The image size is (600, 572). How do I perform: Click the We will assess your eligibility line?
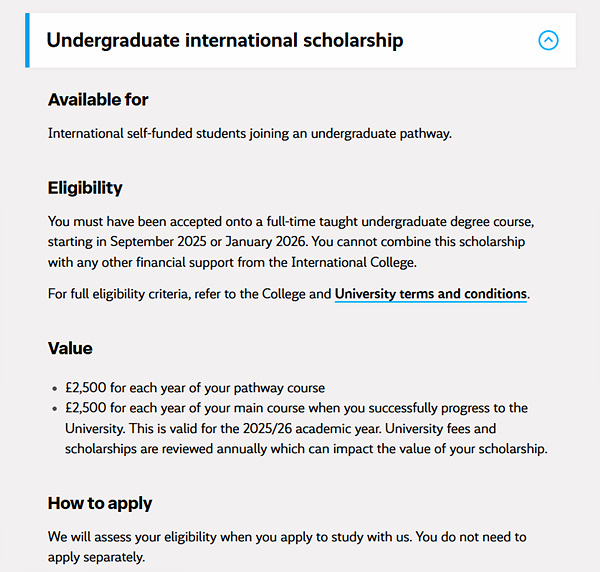[287, 537]
